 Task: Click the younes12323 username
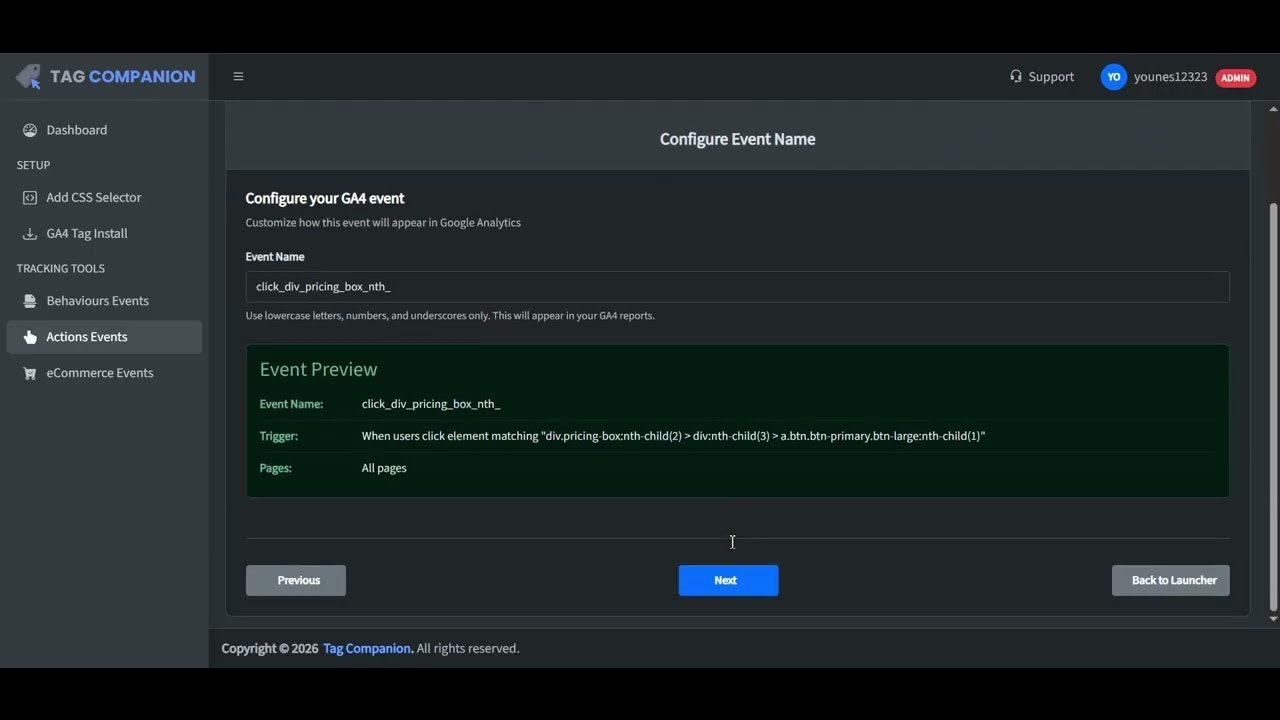point(1170,77)
